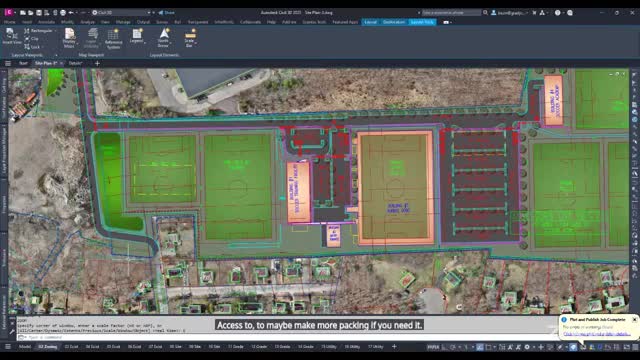Open the Annotate ribbon tab
Image resolution: width=640 pixels, height=360 pixels.
tap(47, 22)
